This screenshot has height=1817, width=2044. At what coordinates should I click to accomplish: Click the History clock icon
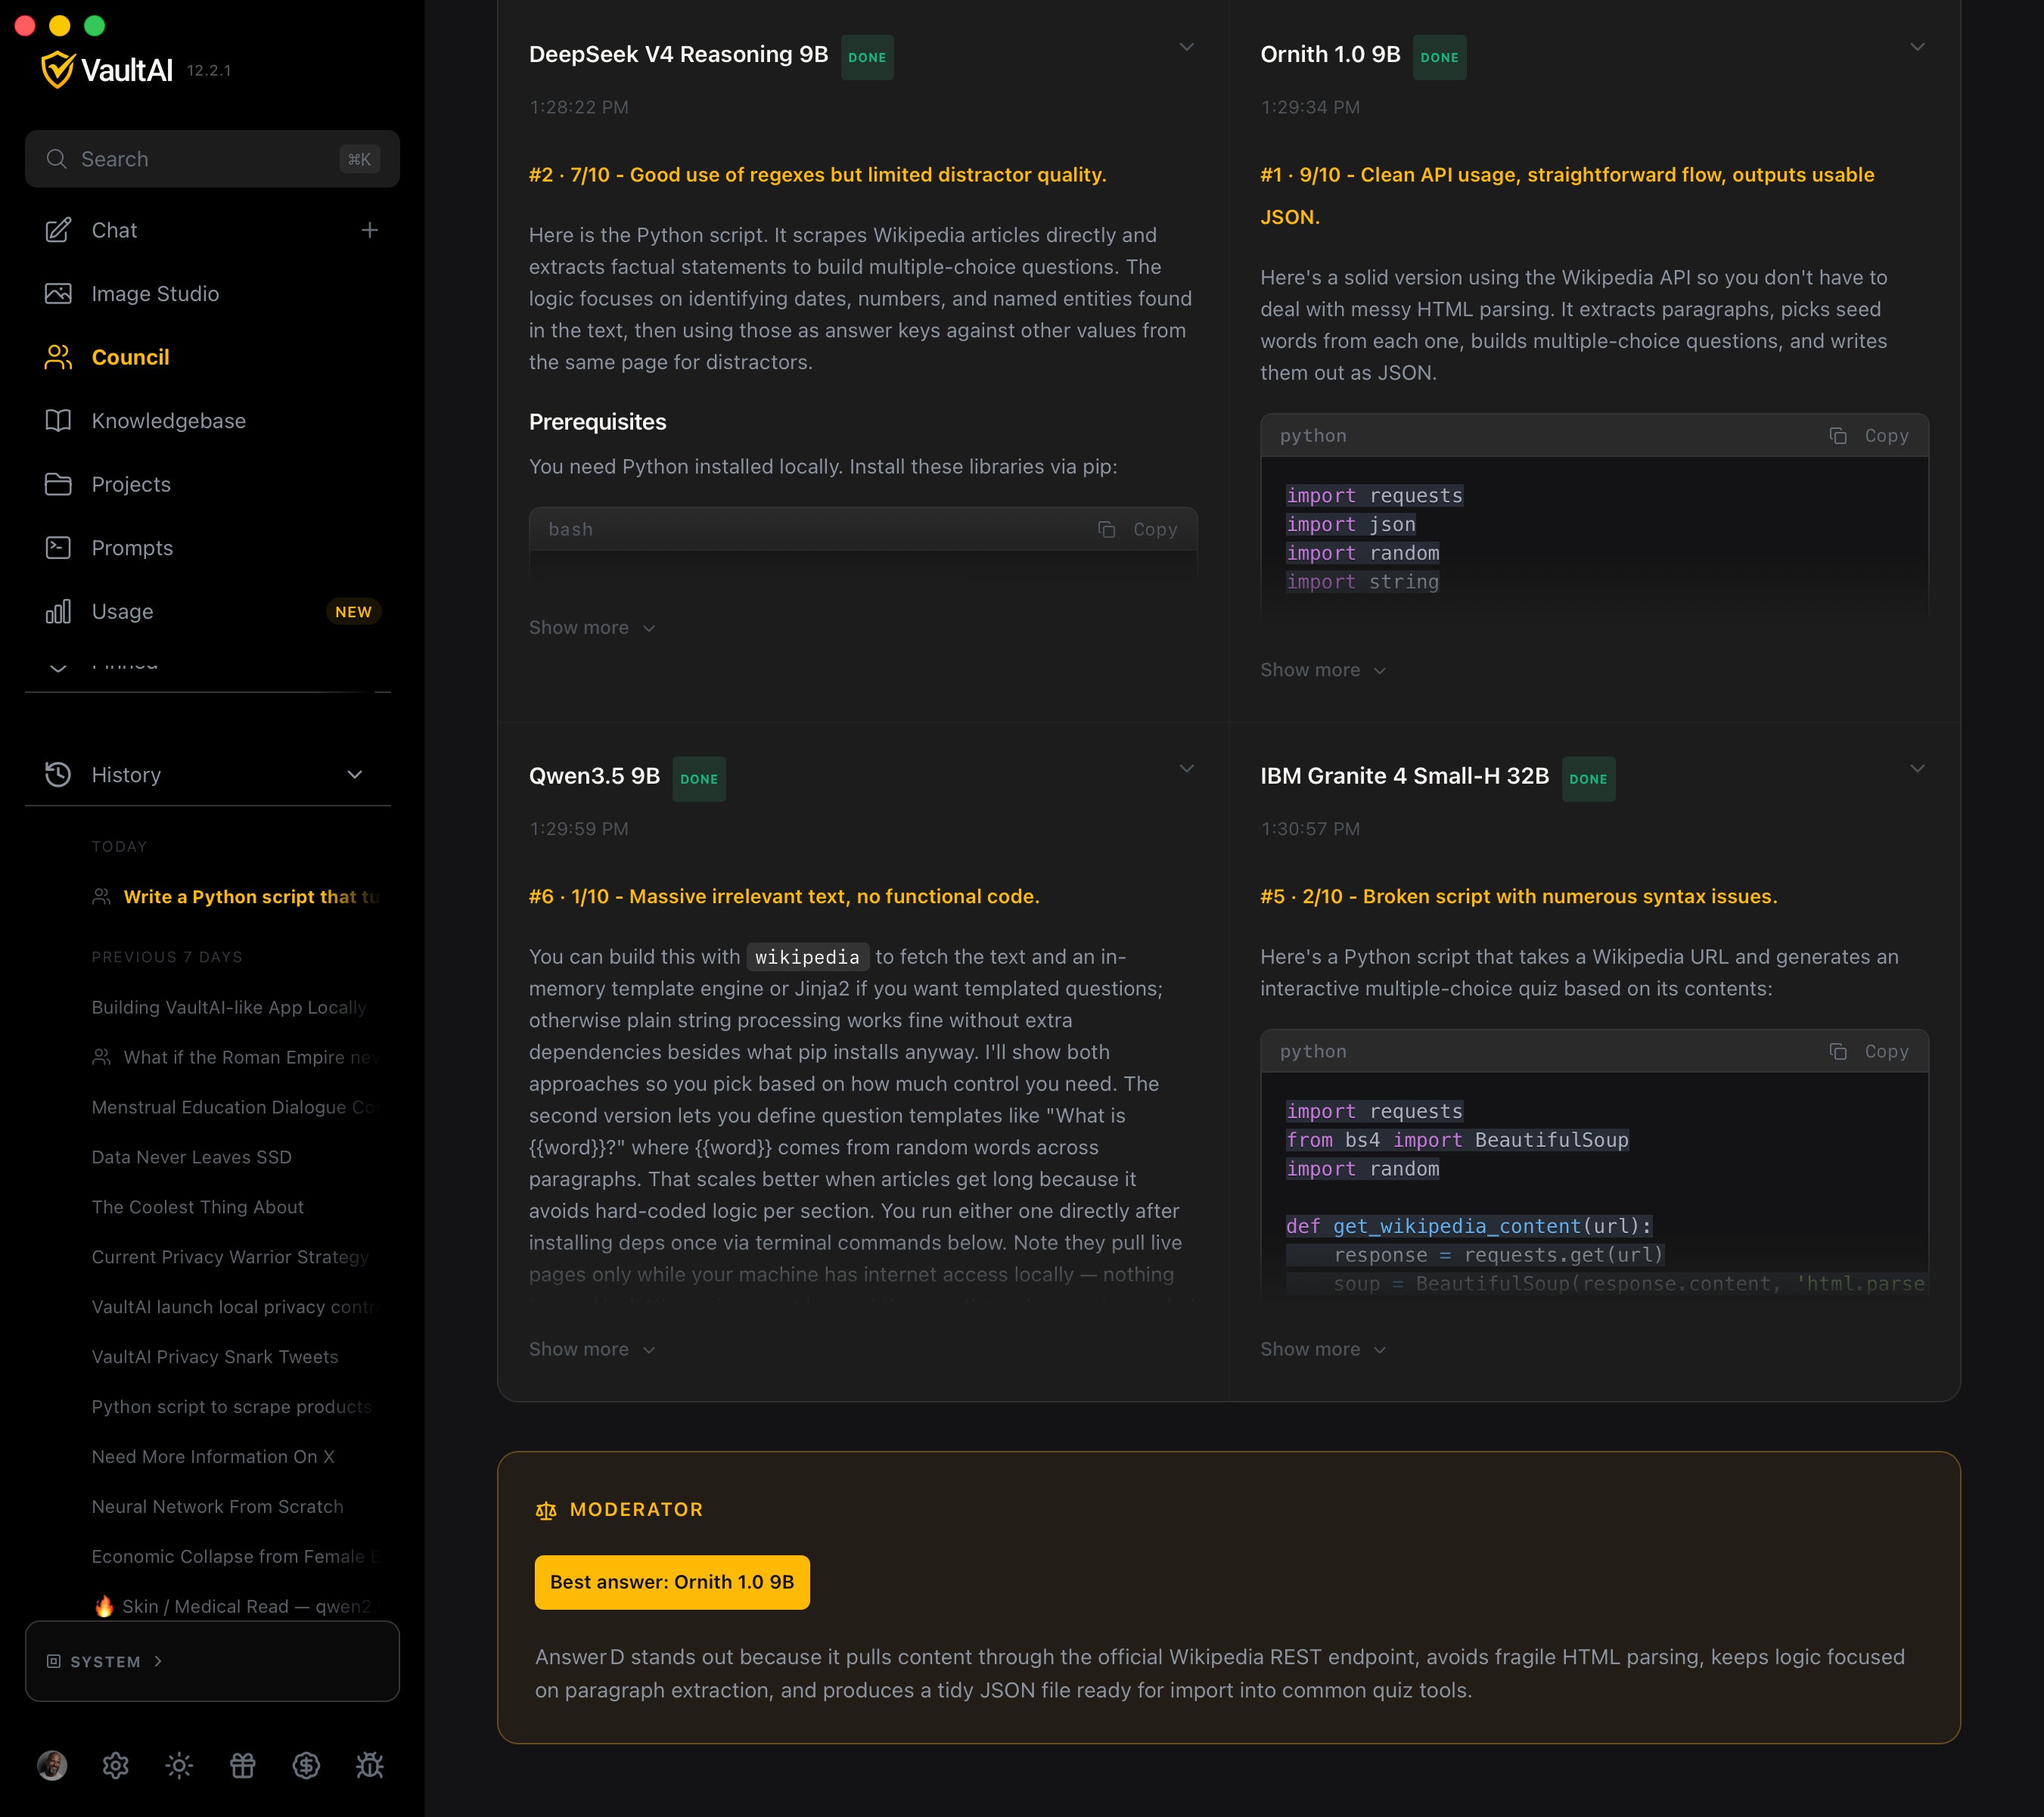(x=58, y=775)
